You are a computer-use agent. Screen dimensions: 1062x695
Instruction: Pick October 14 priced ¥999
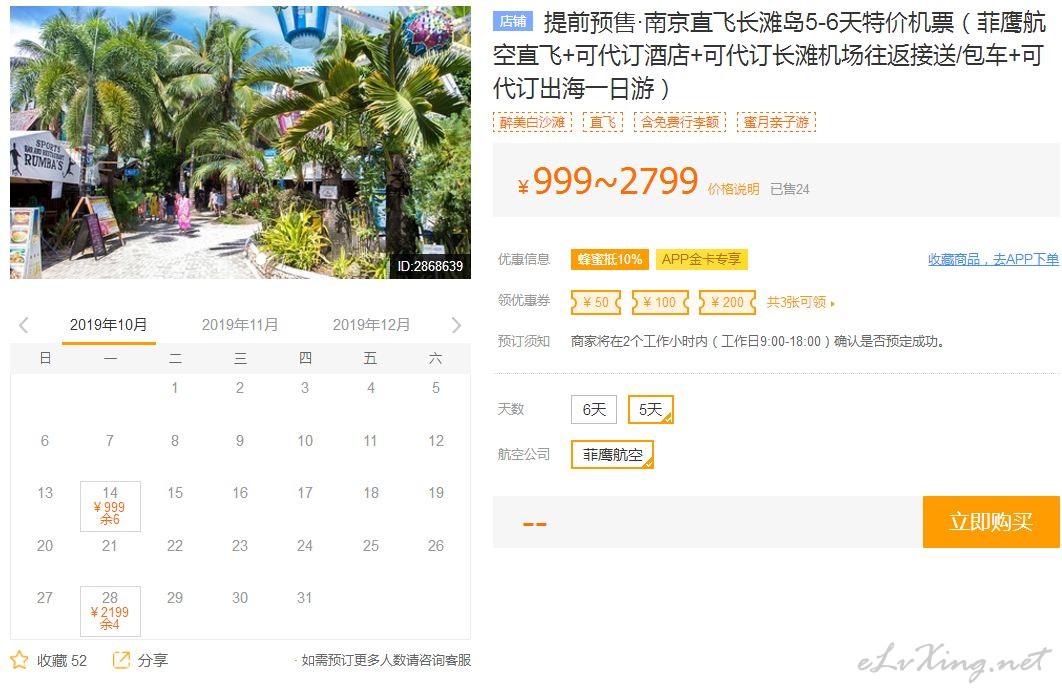[x=110, y=506]
